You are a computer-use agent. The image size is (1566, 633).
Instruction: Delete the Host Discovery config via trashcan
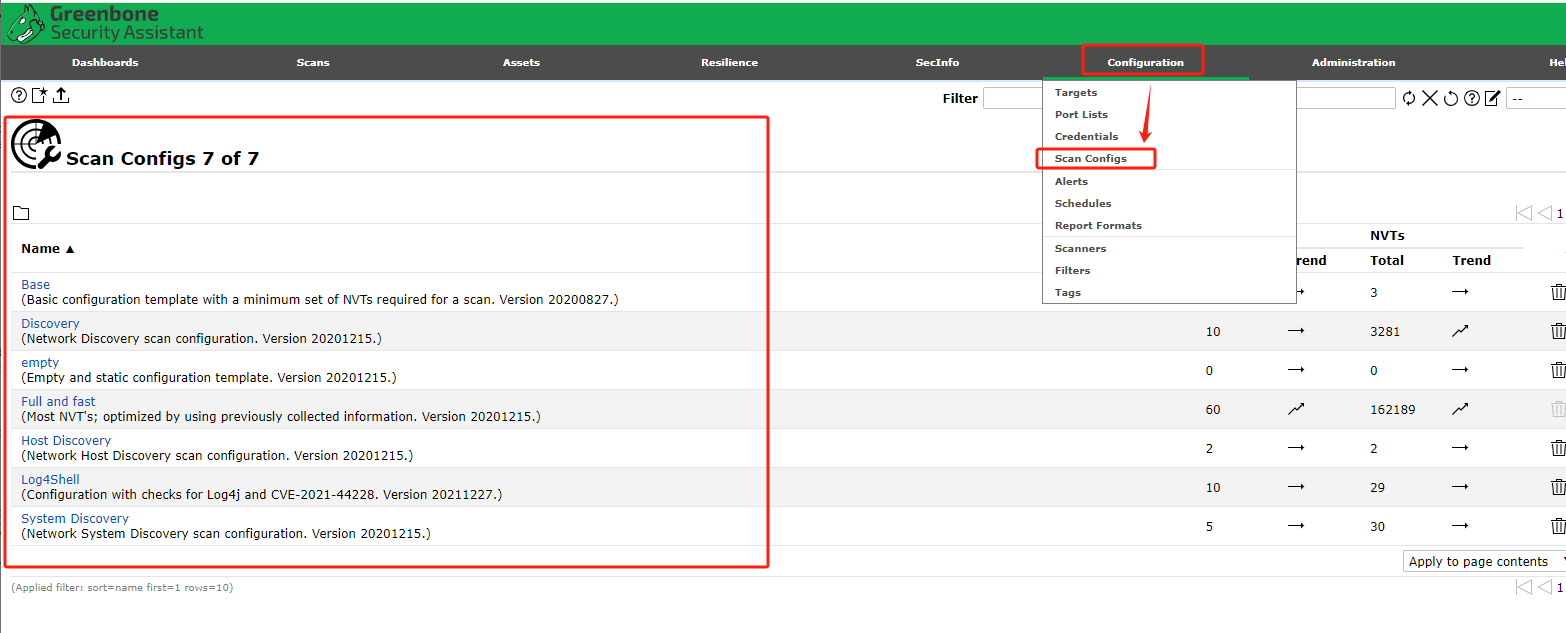tap(1558, 448)
